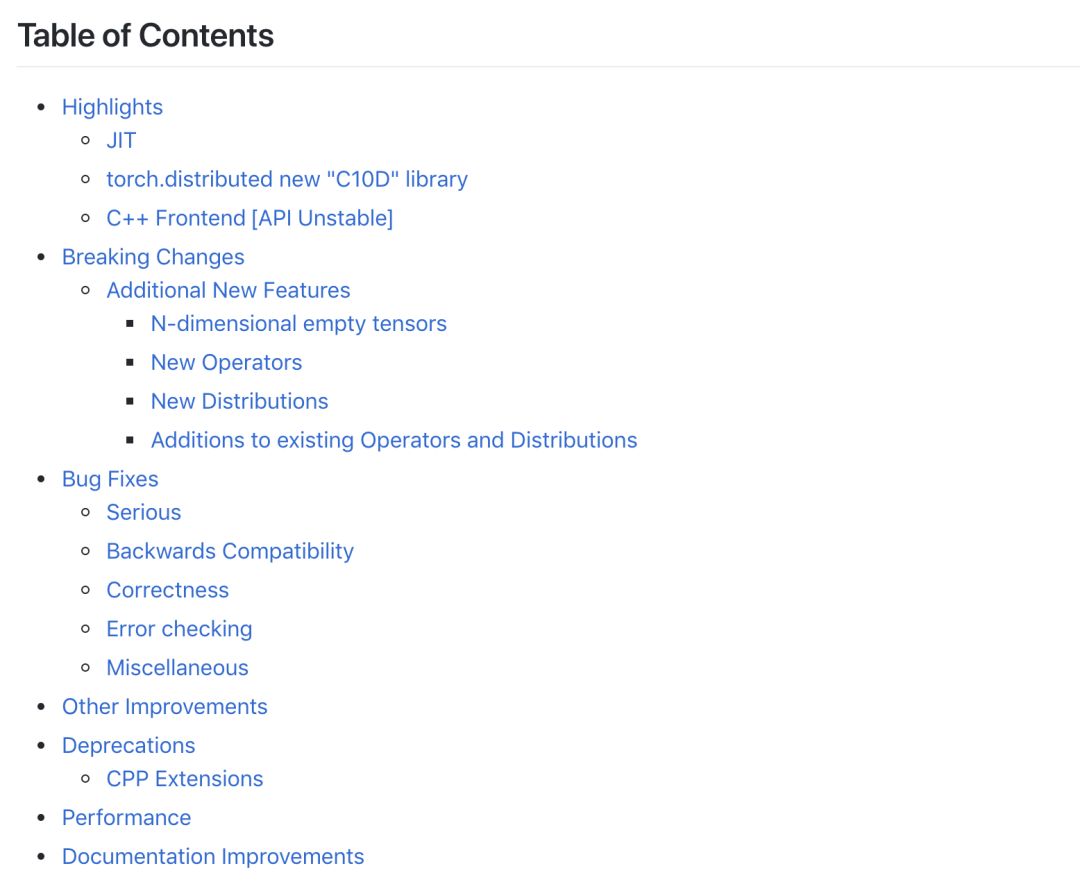
Task: Go to Other Improvements
Action: coord(165,707)
